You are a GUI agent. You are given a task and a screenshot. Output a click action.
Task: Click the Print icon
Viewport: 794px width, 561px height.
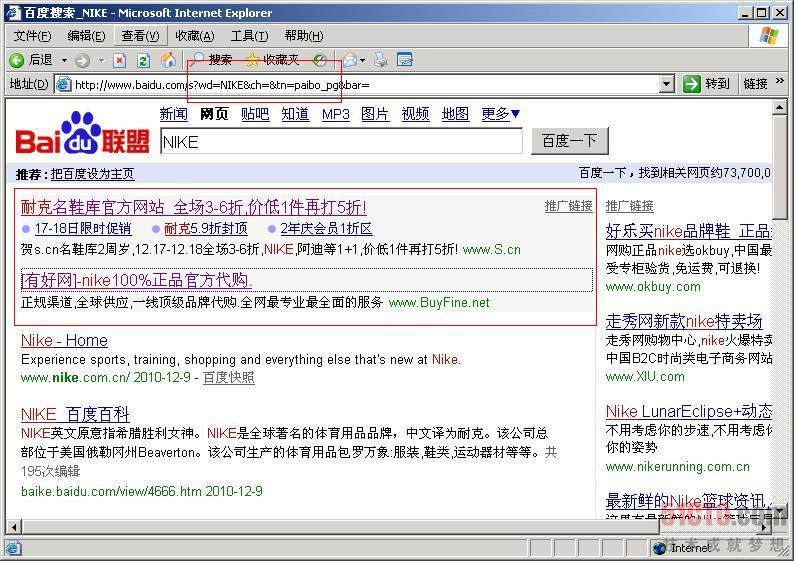coord(380,60)
